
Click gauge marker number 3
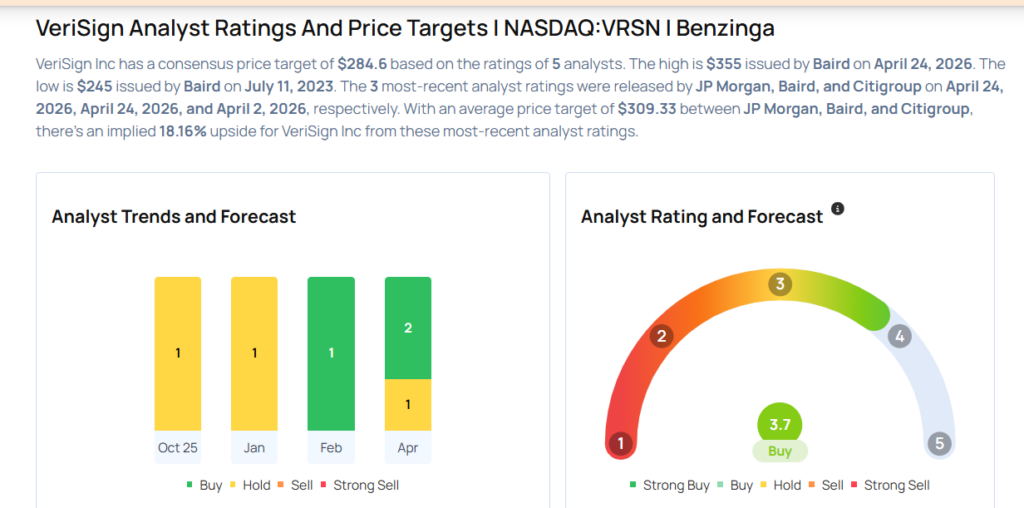(780, 284)
